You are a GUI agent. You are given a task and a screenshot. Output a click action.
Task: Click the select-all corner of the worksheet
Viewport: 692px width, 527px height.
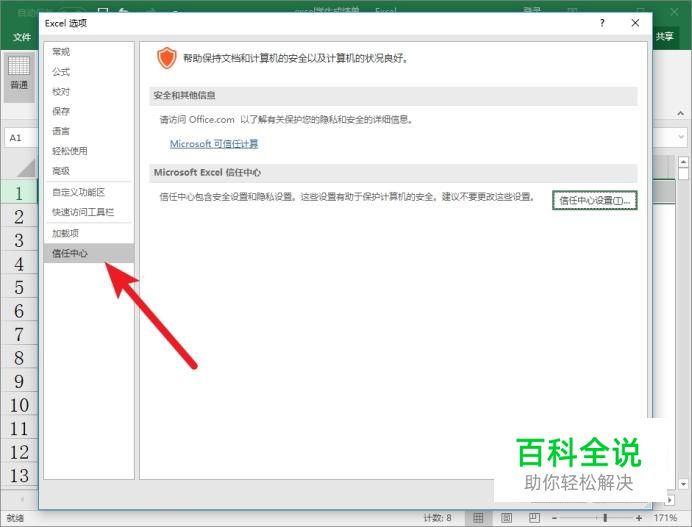pyautogui.click(x=26, y=169)
